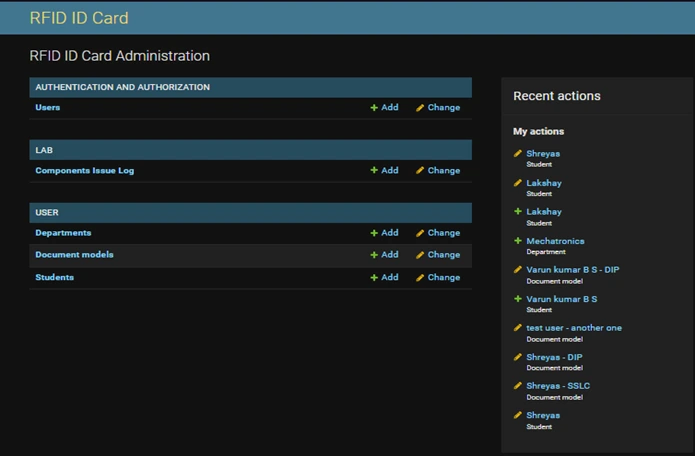Open the Document models link
The image size is (695, 456).
74,255
